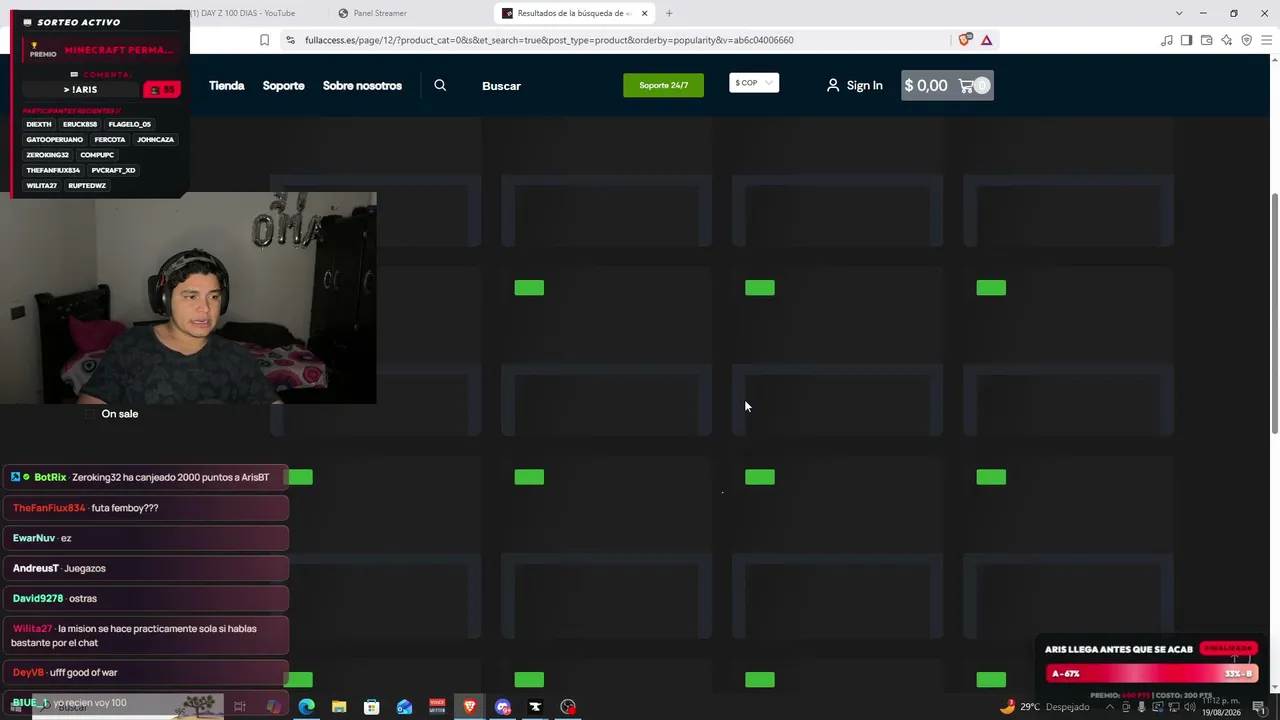Screen dimensions: 1280x720
Task: Tick the On sale filter checkbox
Action: tap(90, 414)
